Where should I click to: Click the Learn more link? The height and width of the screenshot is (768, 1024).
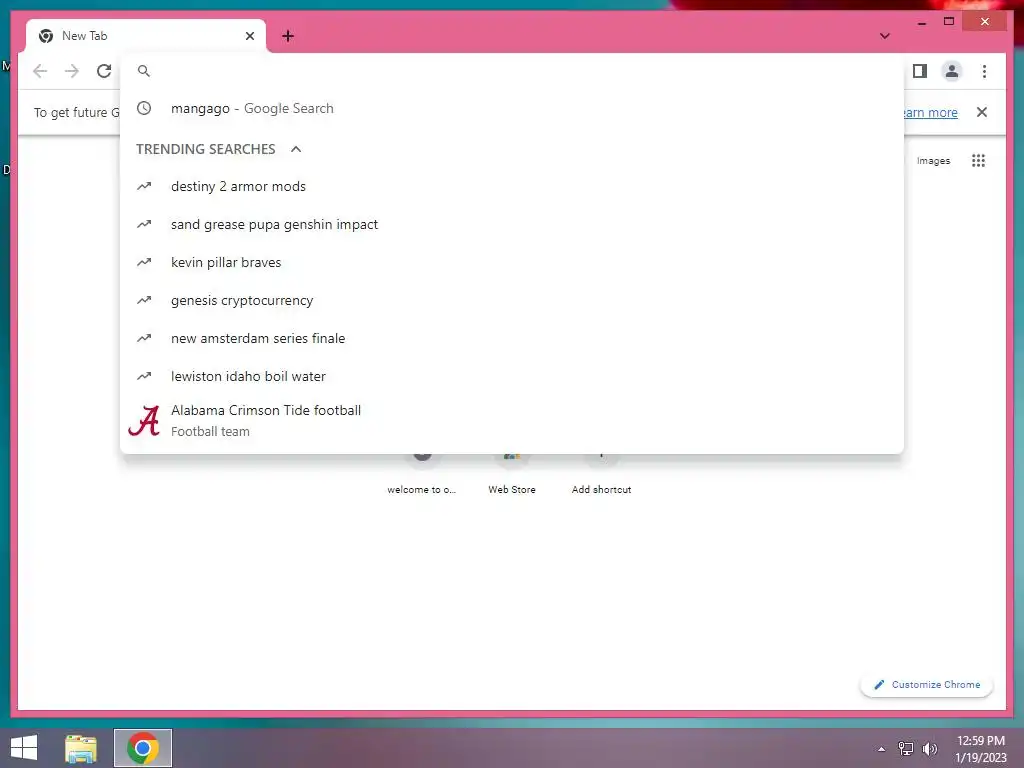click(931, 112)
